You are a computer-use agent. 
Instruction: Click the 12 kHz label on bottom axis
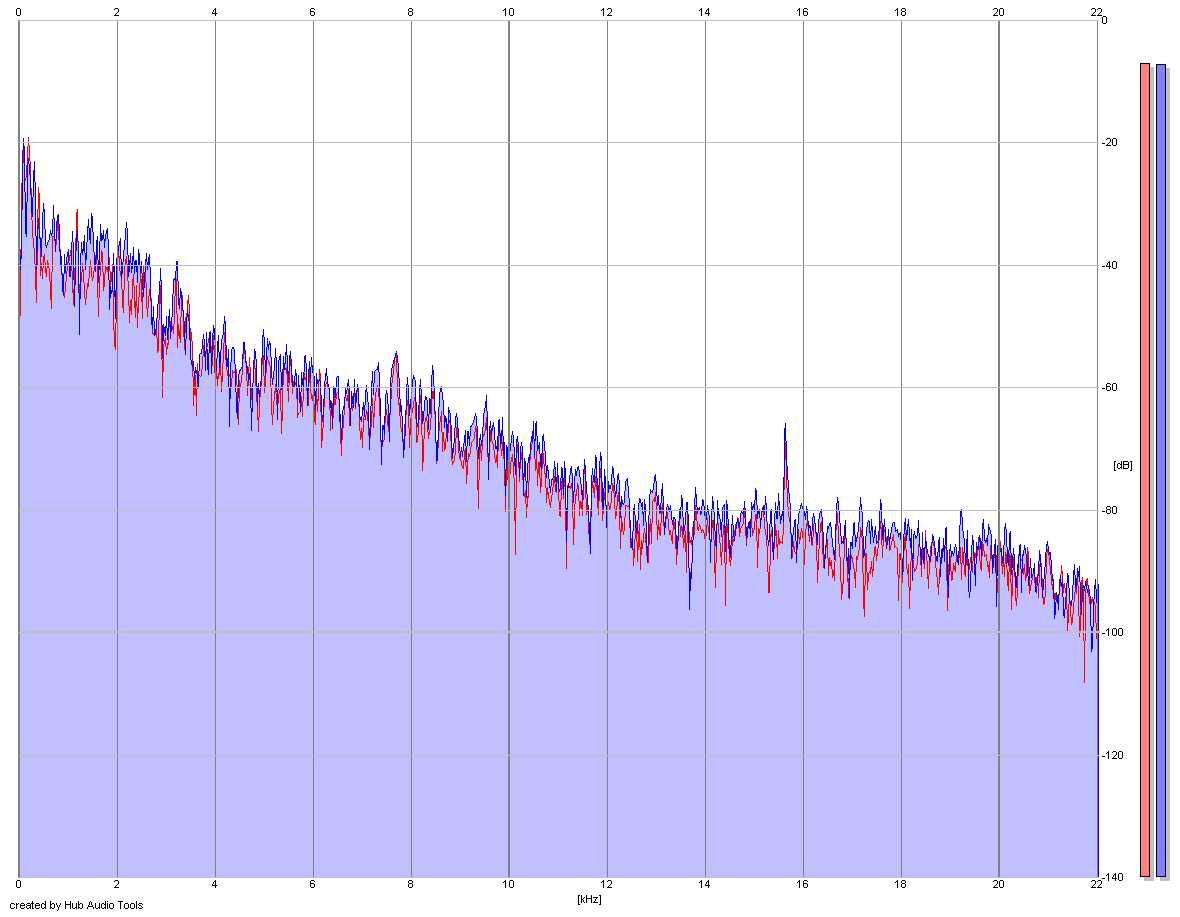click(607, 885)
